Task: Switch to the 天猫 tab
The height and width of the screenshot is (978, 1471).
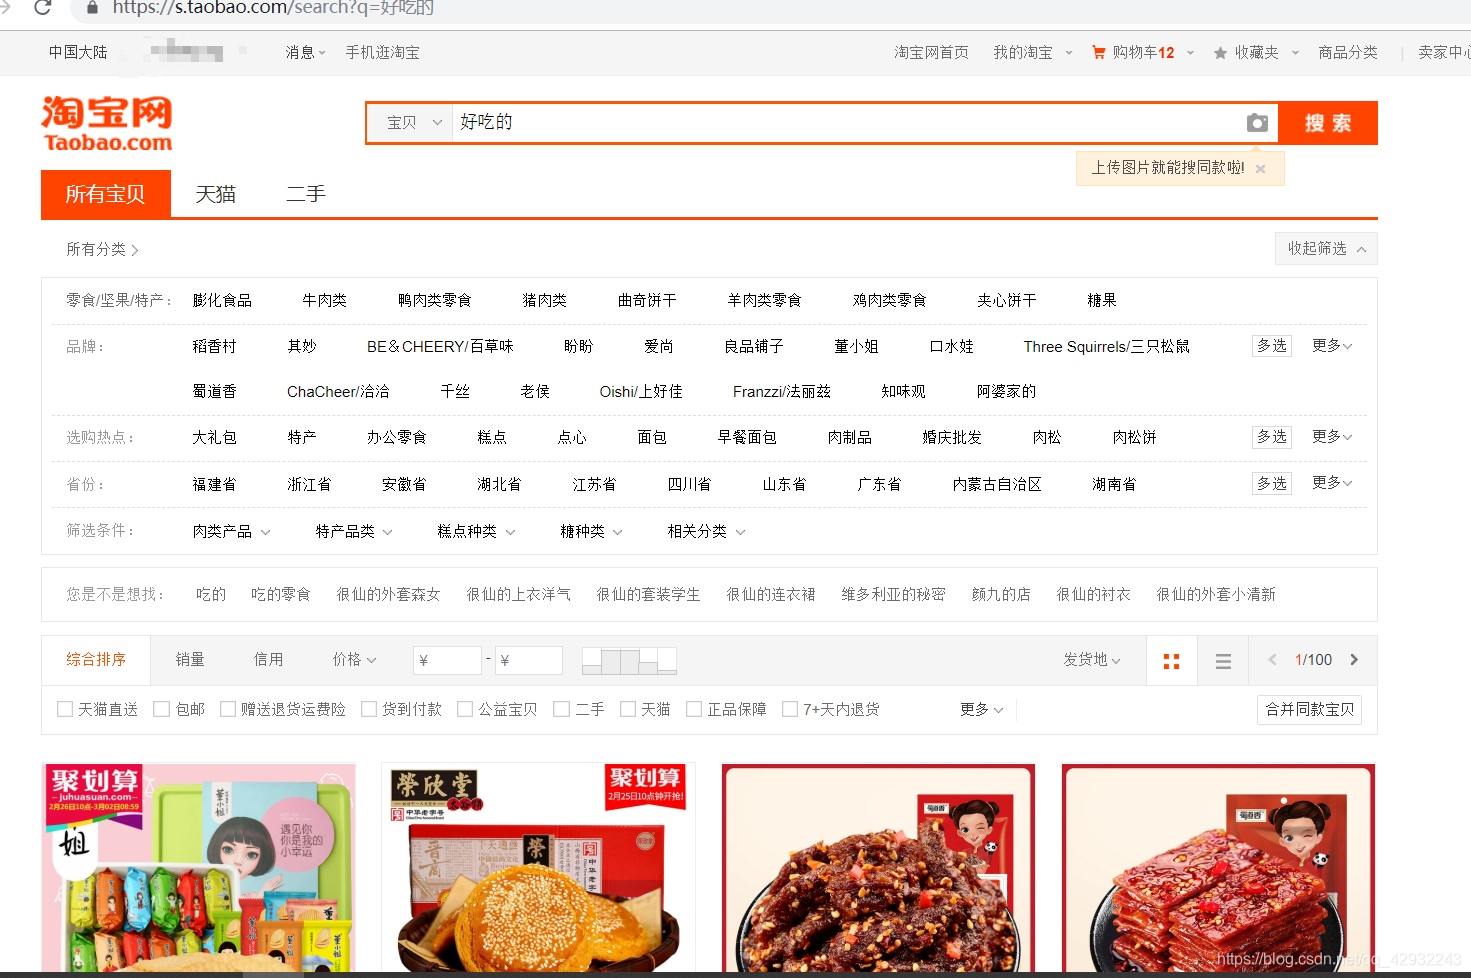Action: (x=216, y=194)
